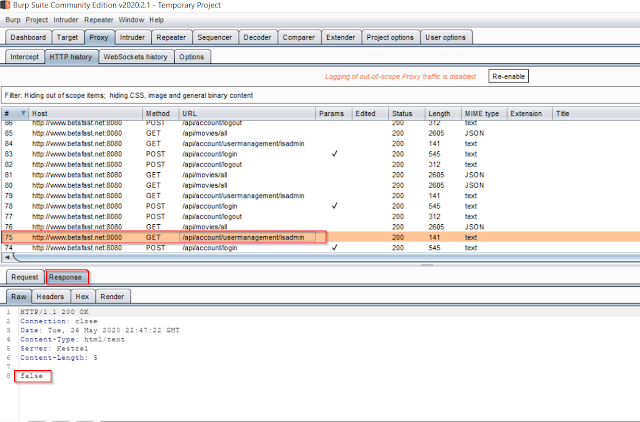Screen dimensions: 640x422
Task: Open the Intruder menu
Action: point(66,20)
